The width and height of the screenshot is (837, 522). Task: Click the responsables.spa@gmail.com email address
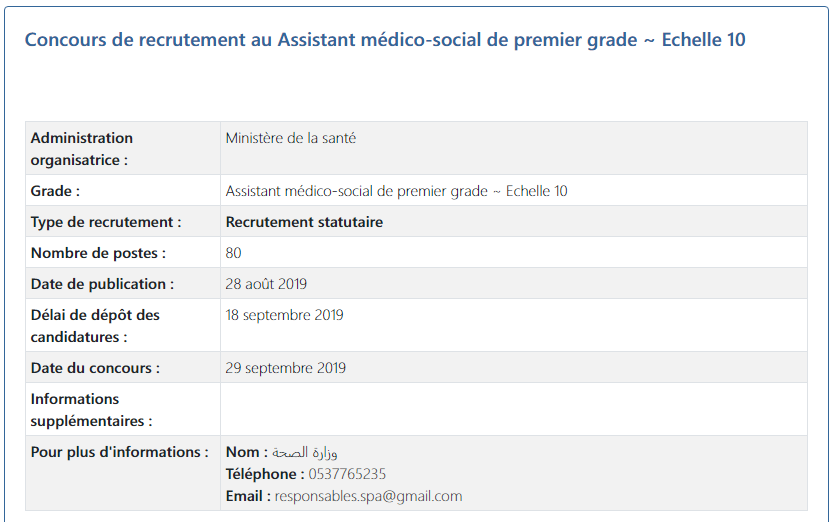368,496
